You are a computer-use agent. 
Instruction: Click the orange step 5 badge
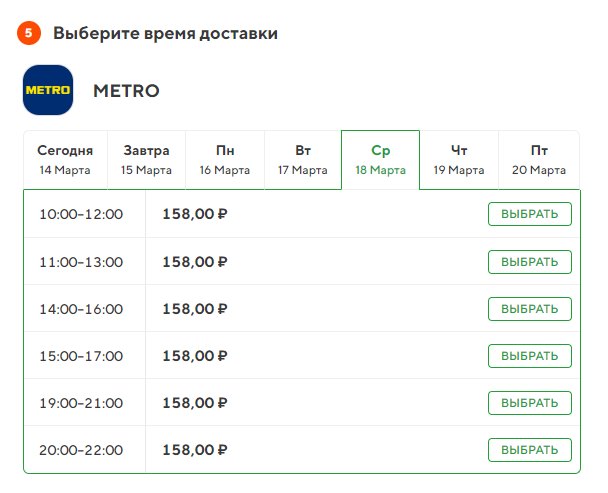click(x=29, y=33)
